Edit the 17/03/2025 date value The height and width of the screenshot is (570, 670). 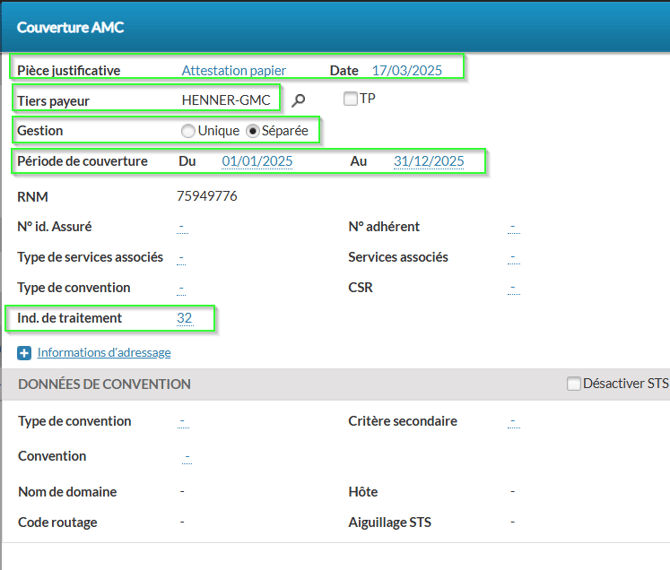coord(406,70)
